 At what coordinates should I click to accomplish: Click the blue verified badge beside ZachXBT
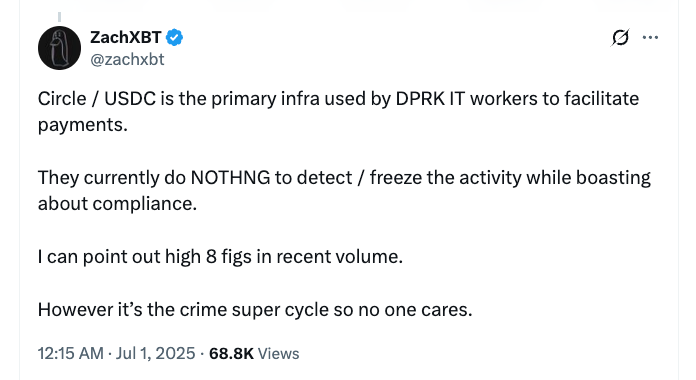pos(174,38)
